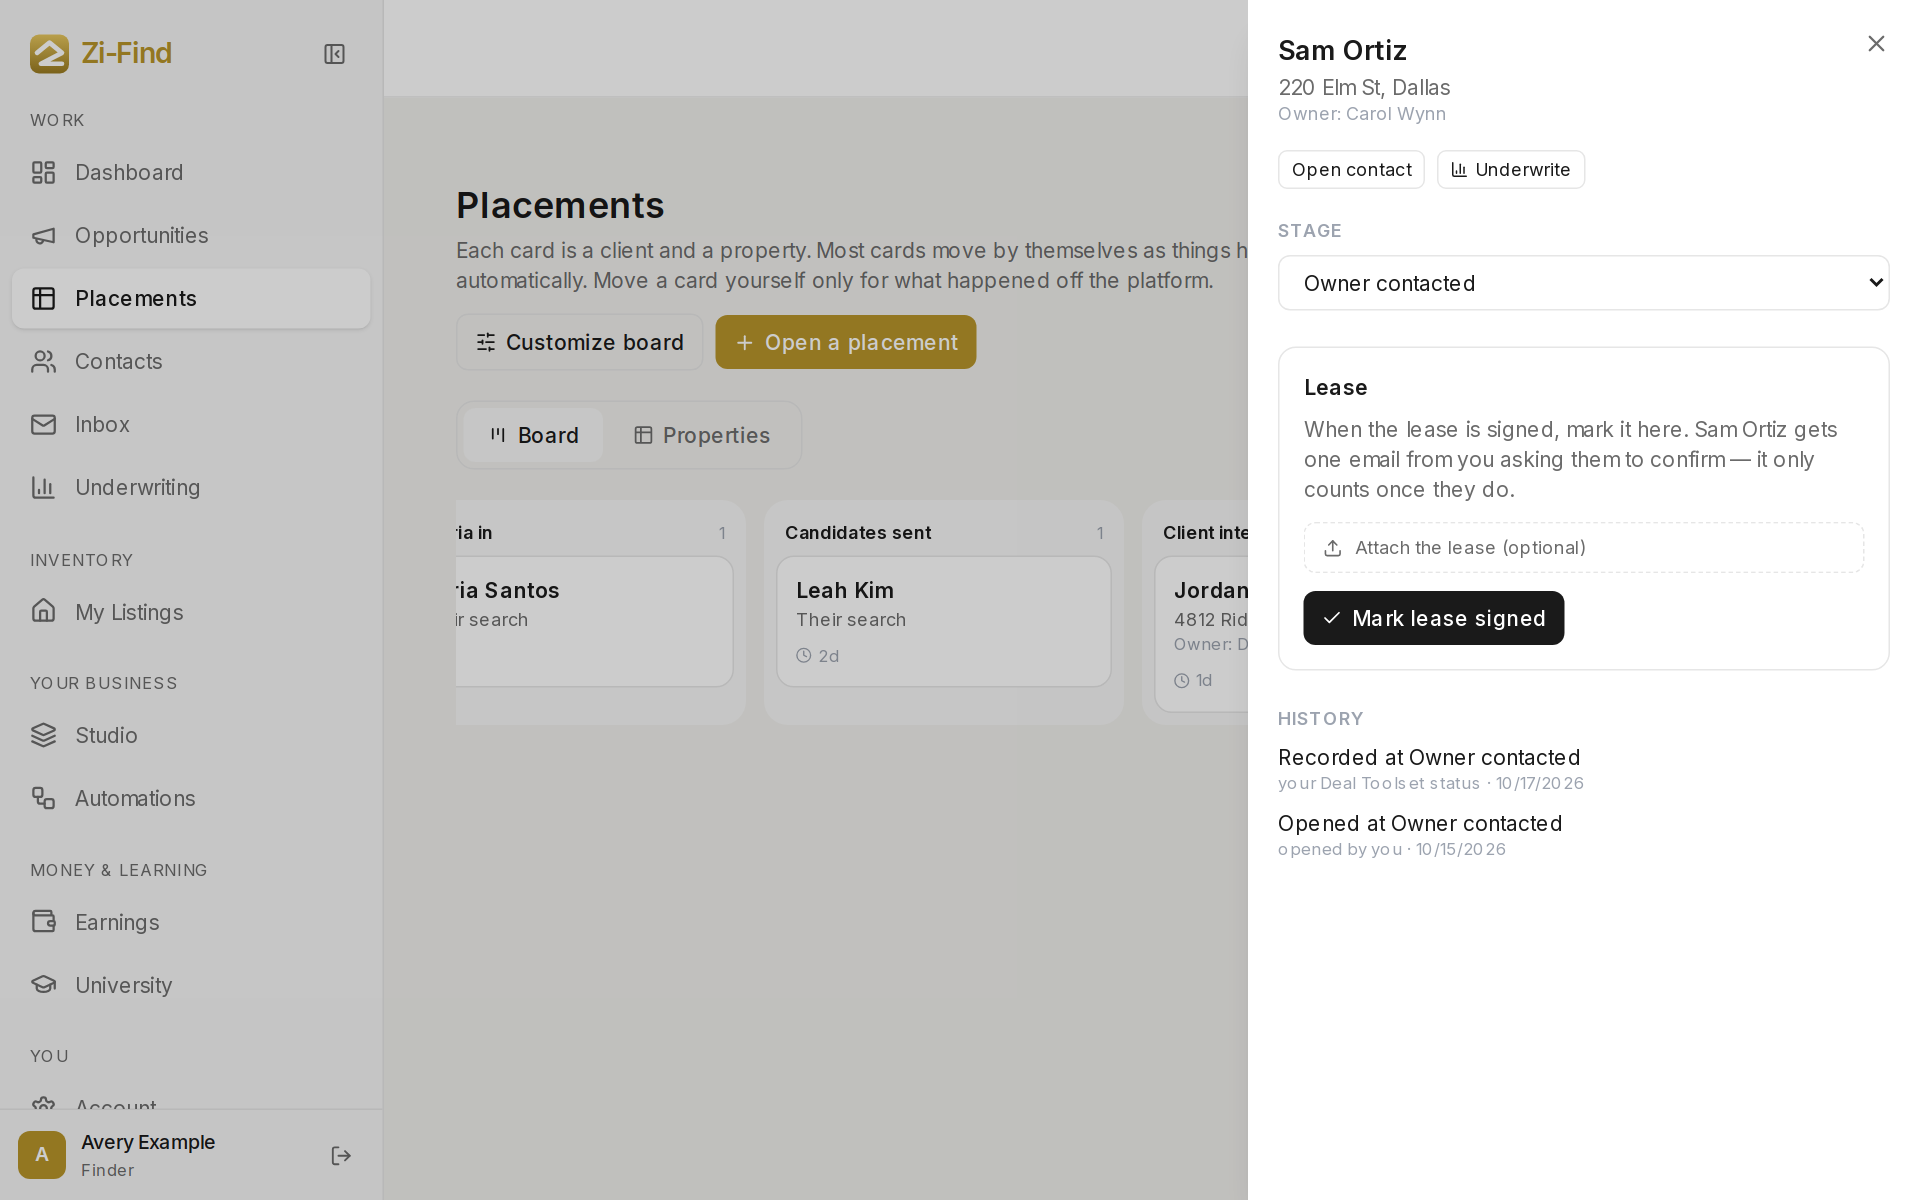
Task: Open Contacts from the sidebar
Action: pos(191,361)
